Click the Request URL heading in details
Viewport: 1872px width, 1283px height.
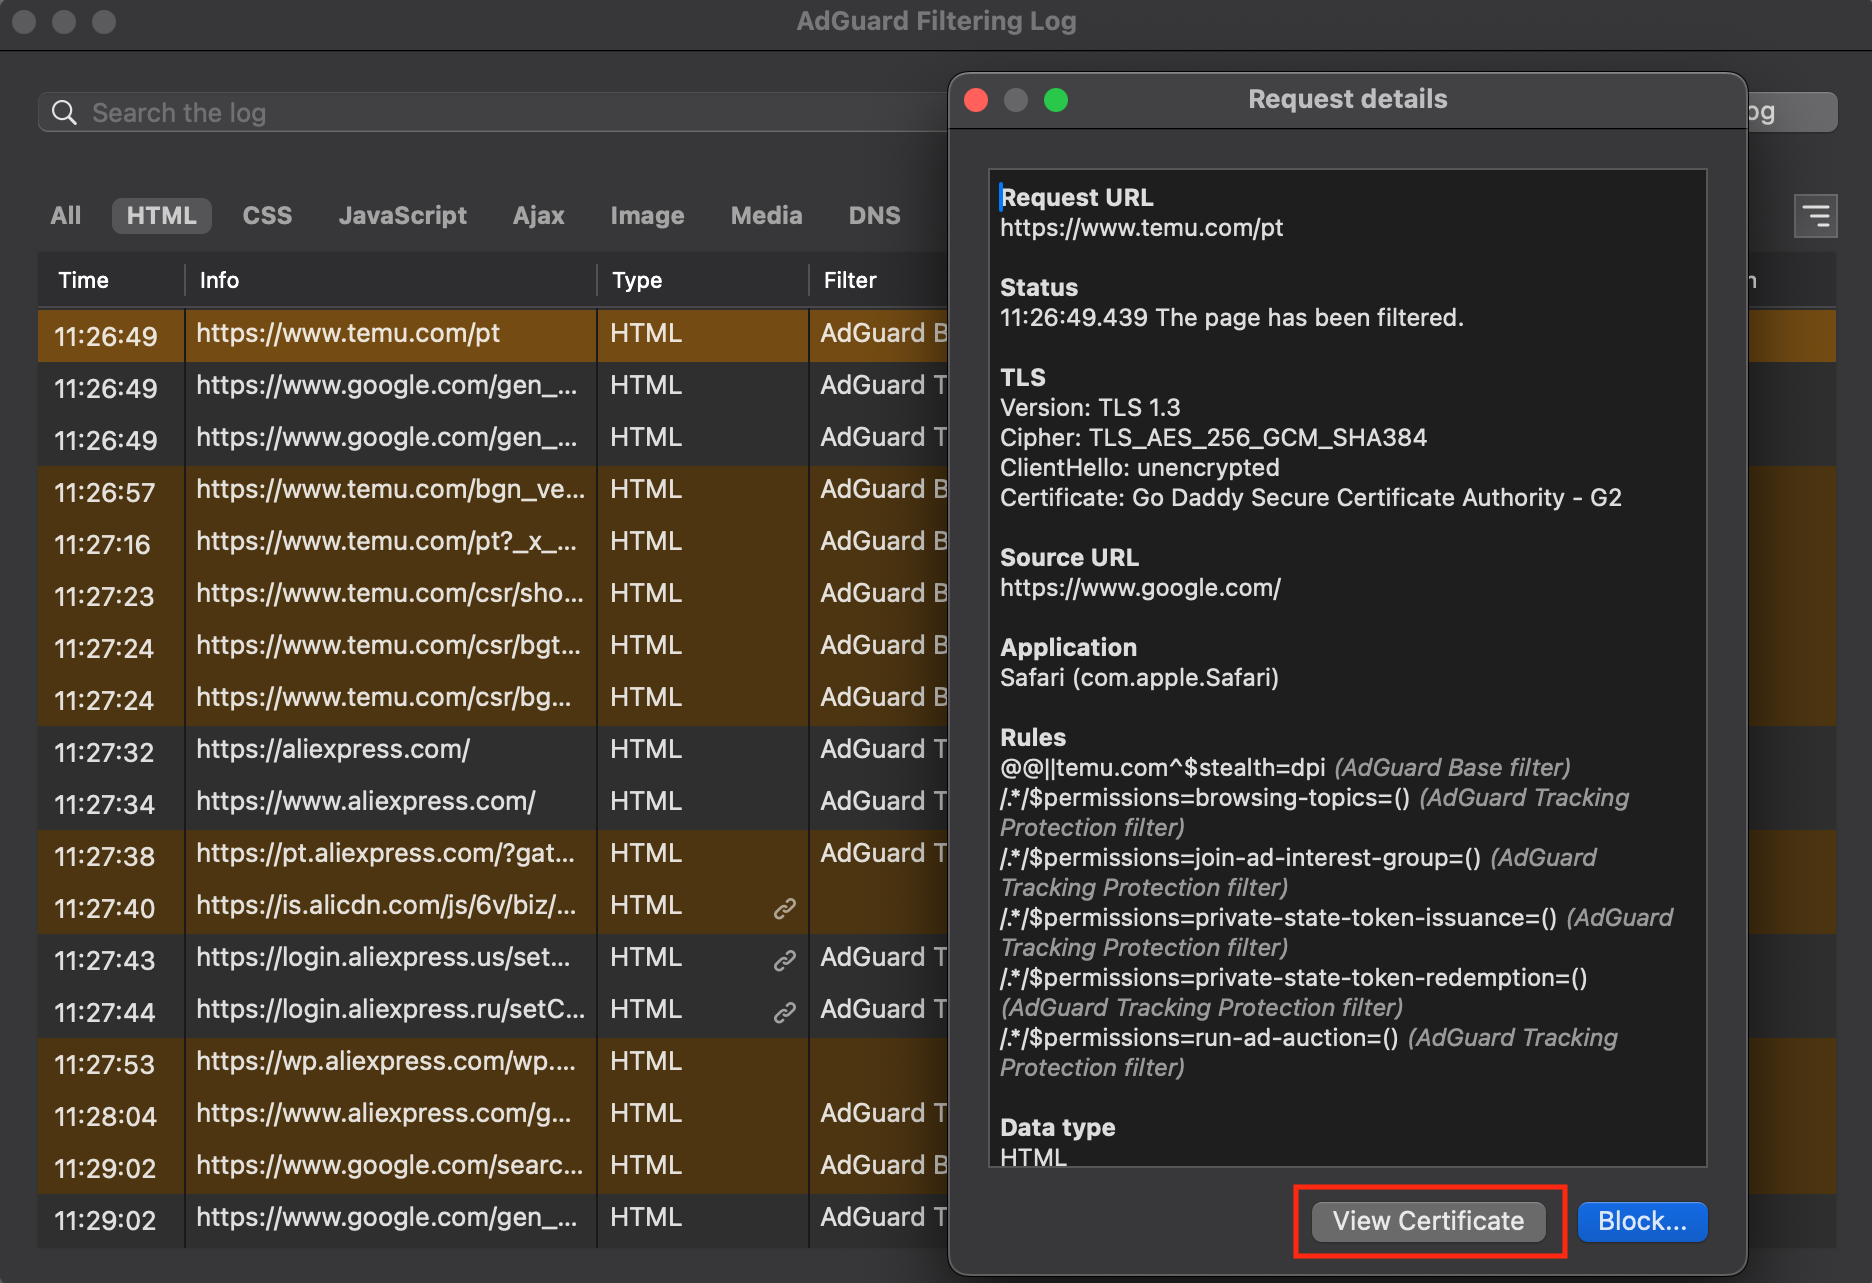(x=1077, y=197)
